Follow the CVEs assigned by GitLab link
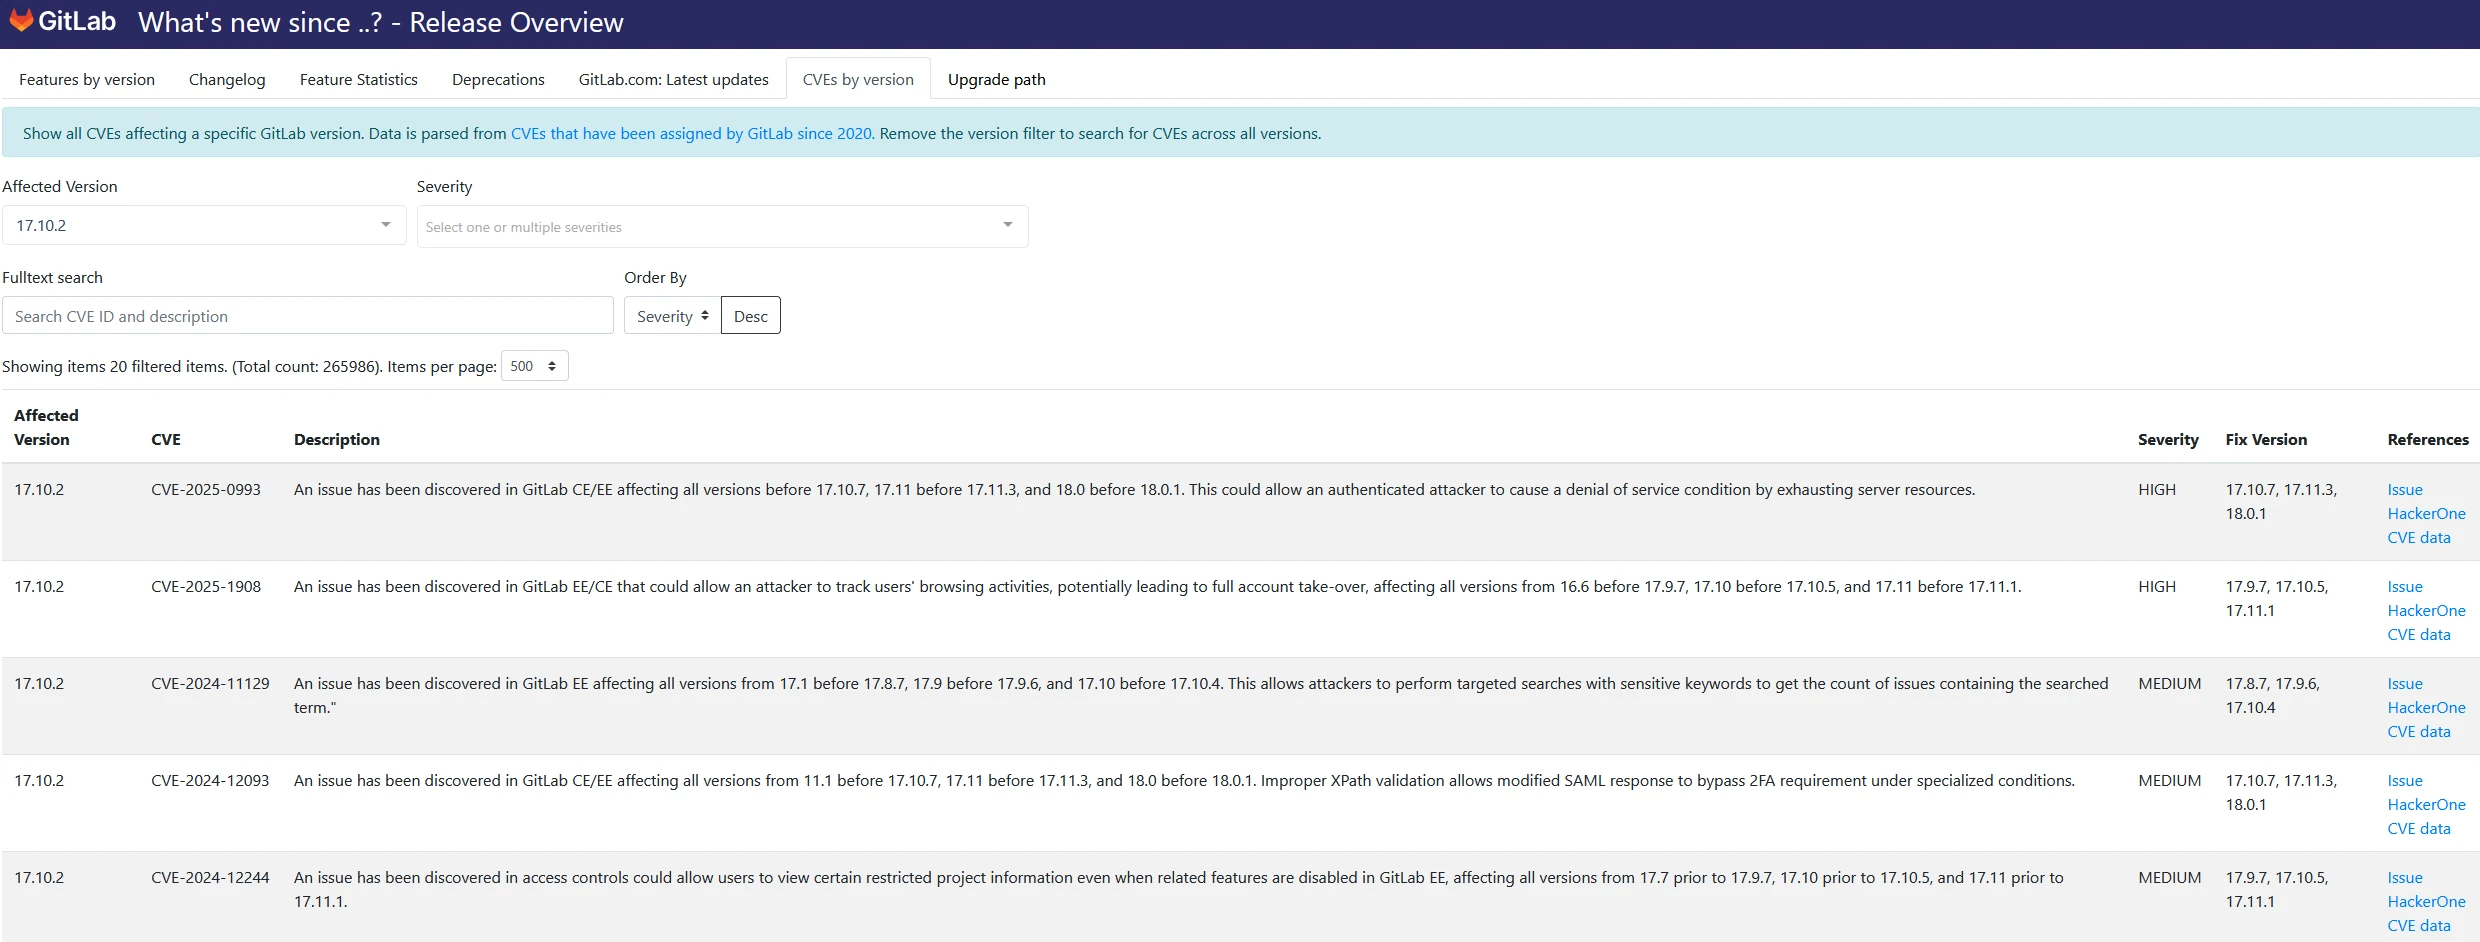The height and width of the screenshot is (942, 2480). click(x=690, y=132)
